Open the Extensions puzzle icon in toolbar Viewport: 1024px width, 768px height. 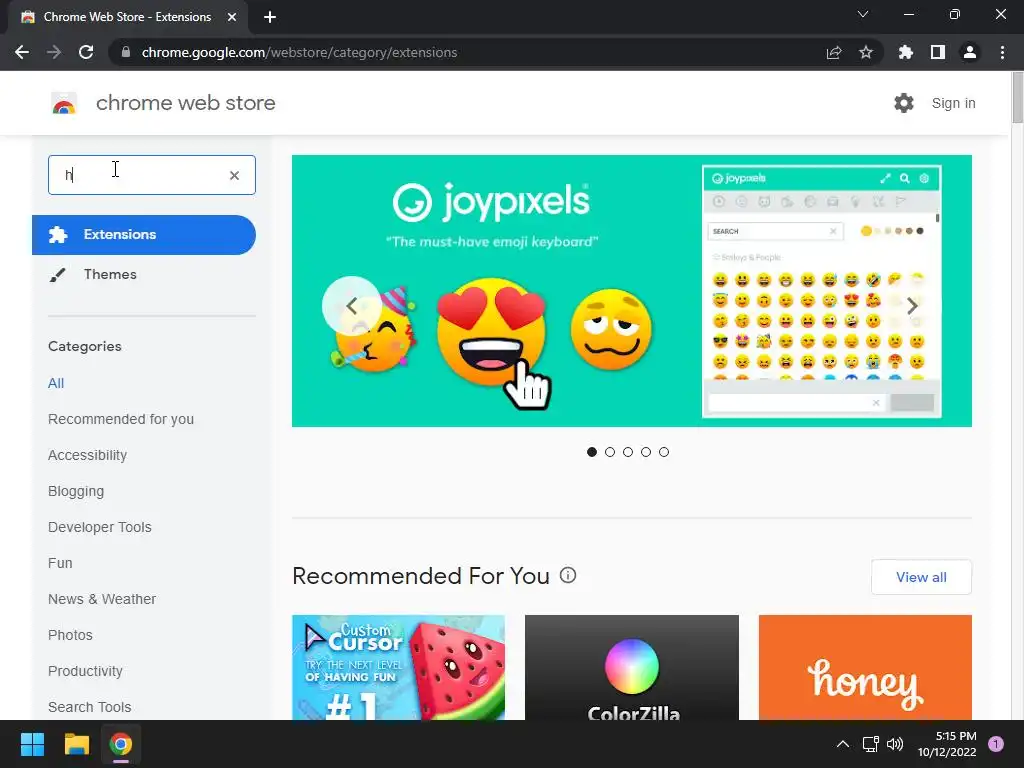[906, 52]
